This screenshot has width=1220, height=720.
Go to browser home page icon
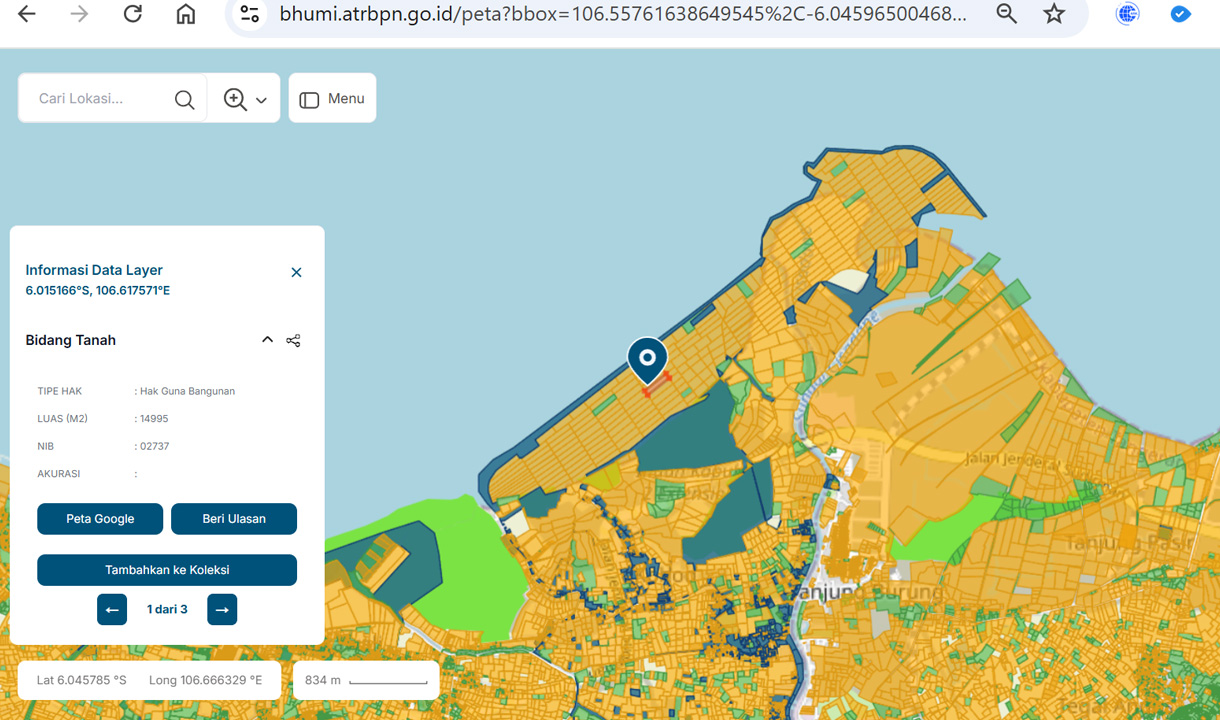pyautogui.click(x=186, y=14)
